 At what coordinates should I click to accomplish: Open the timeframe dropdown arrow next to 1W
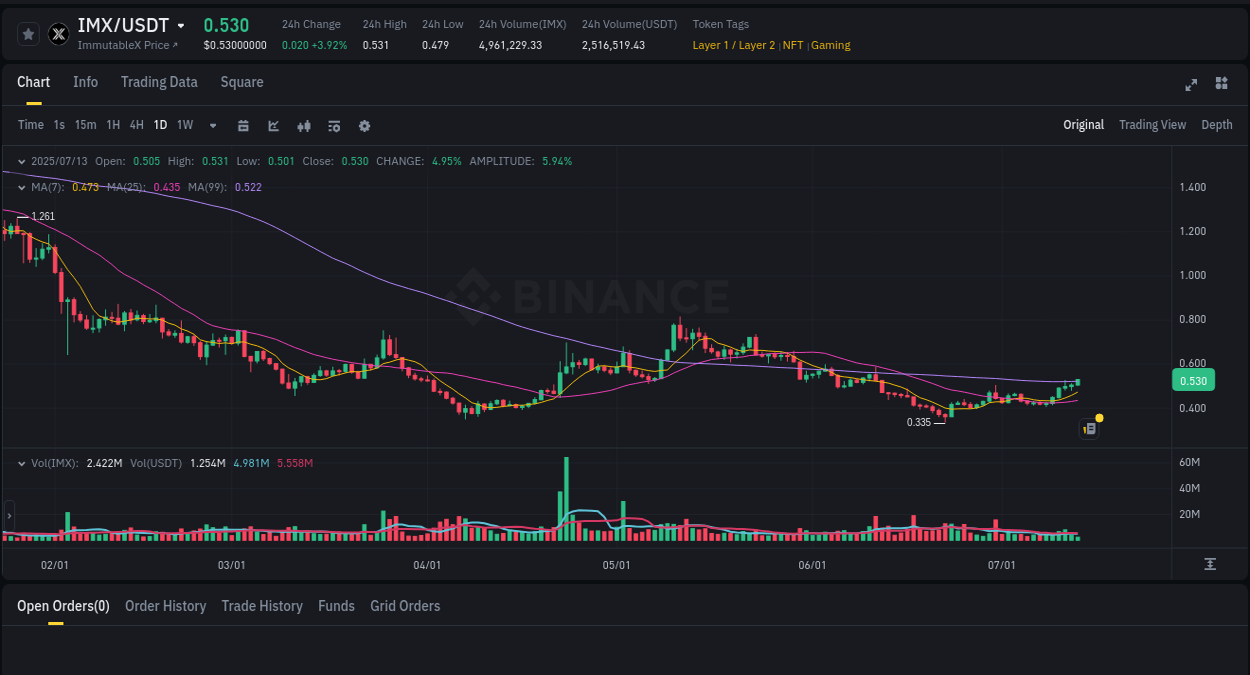pyautogui.click(x=212, y=125)
